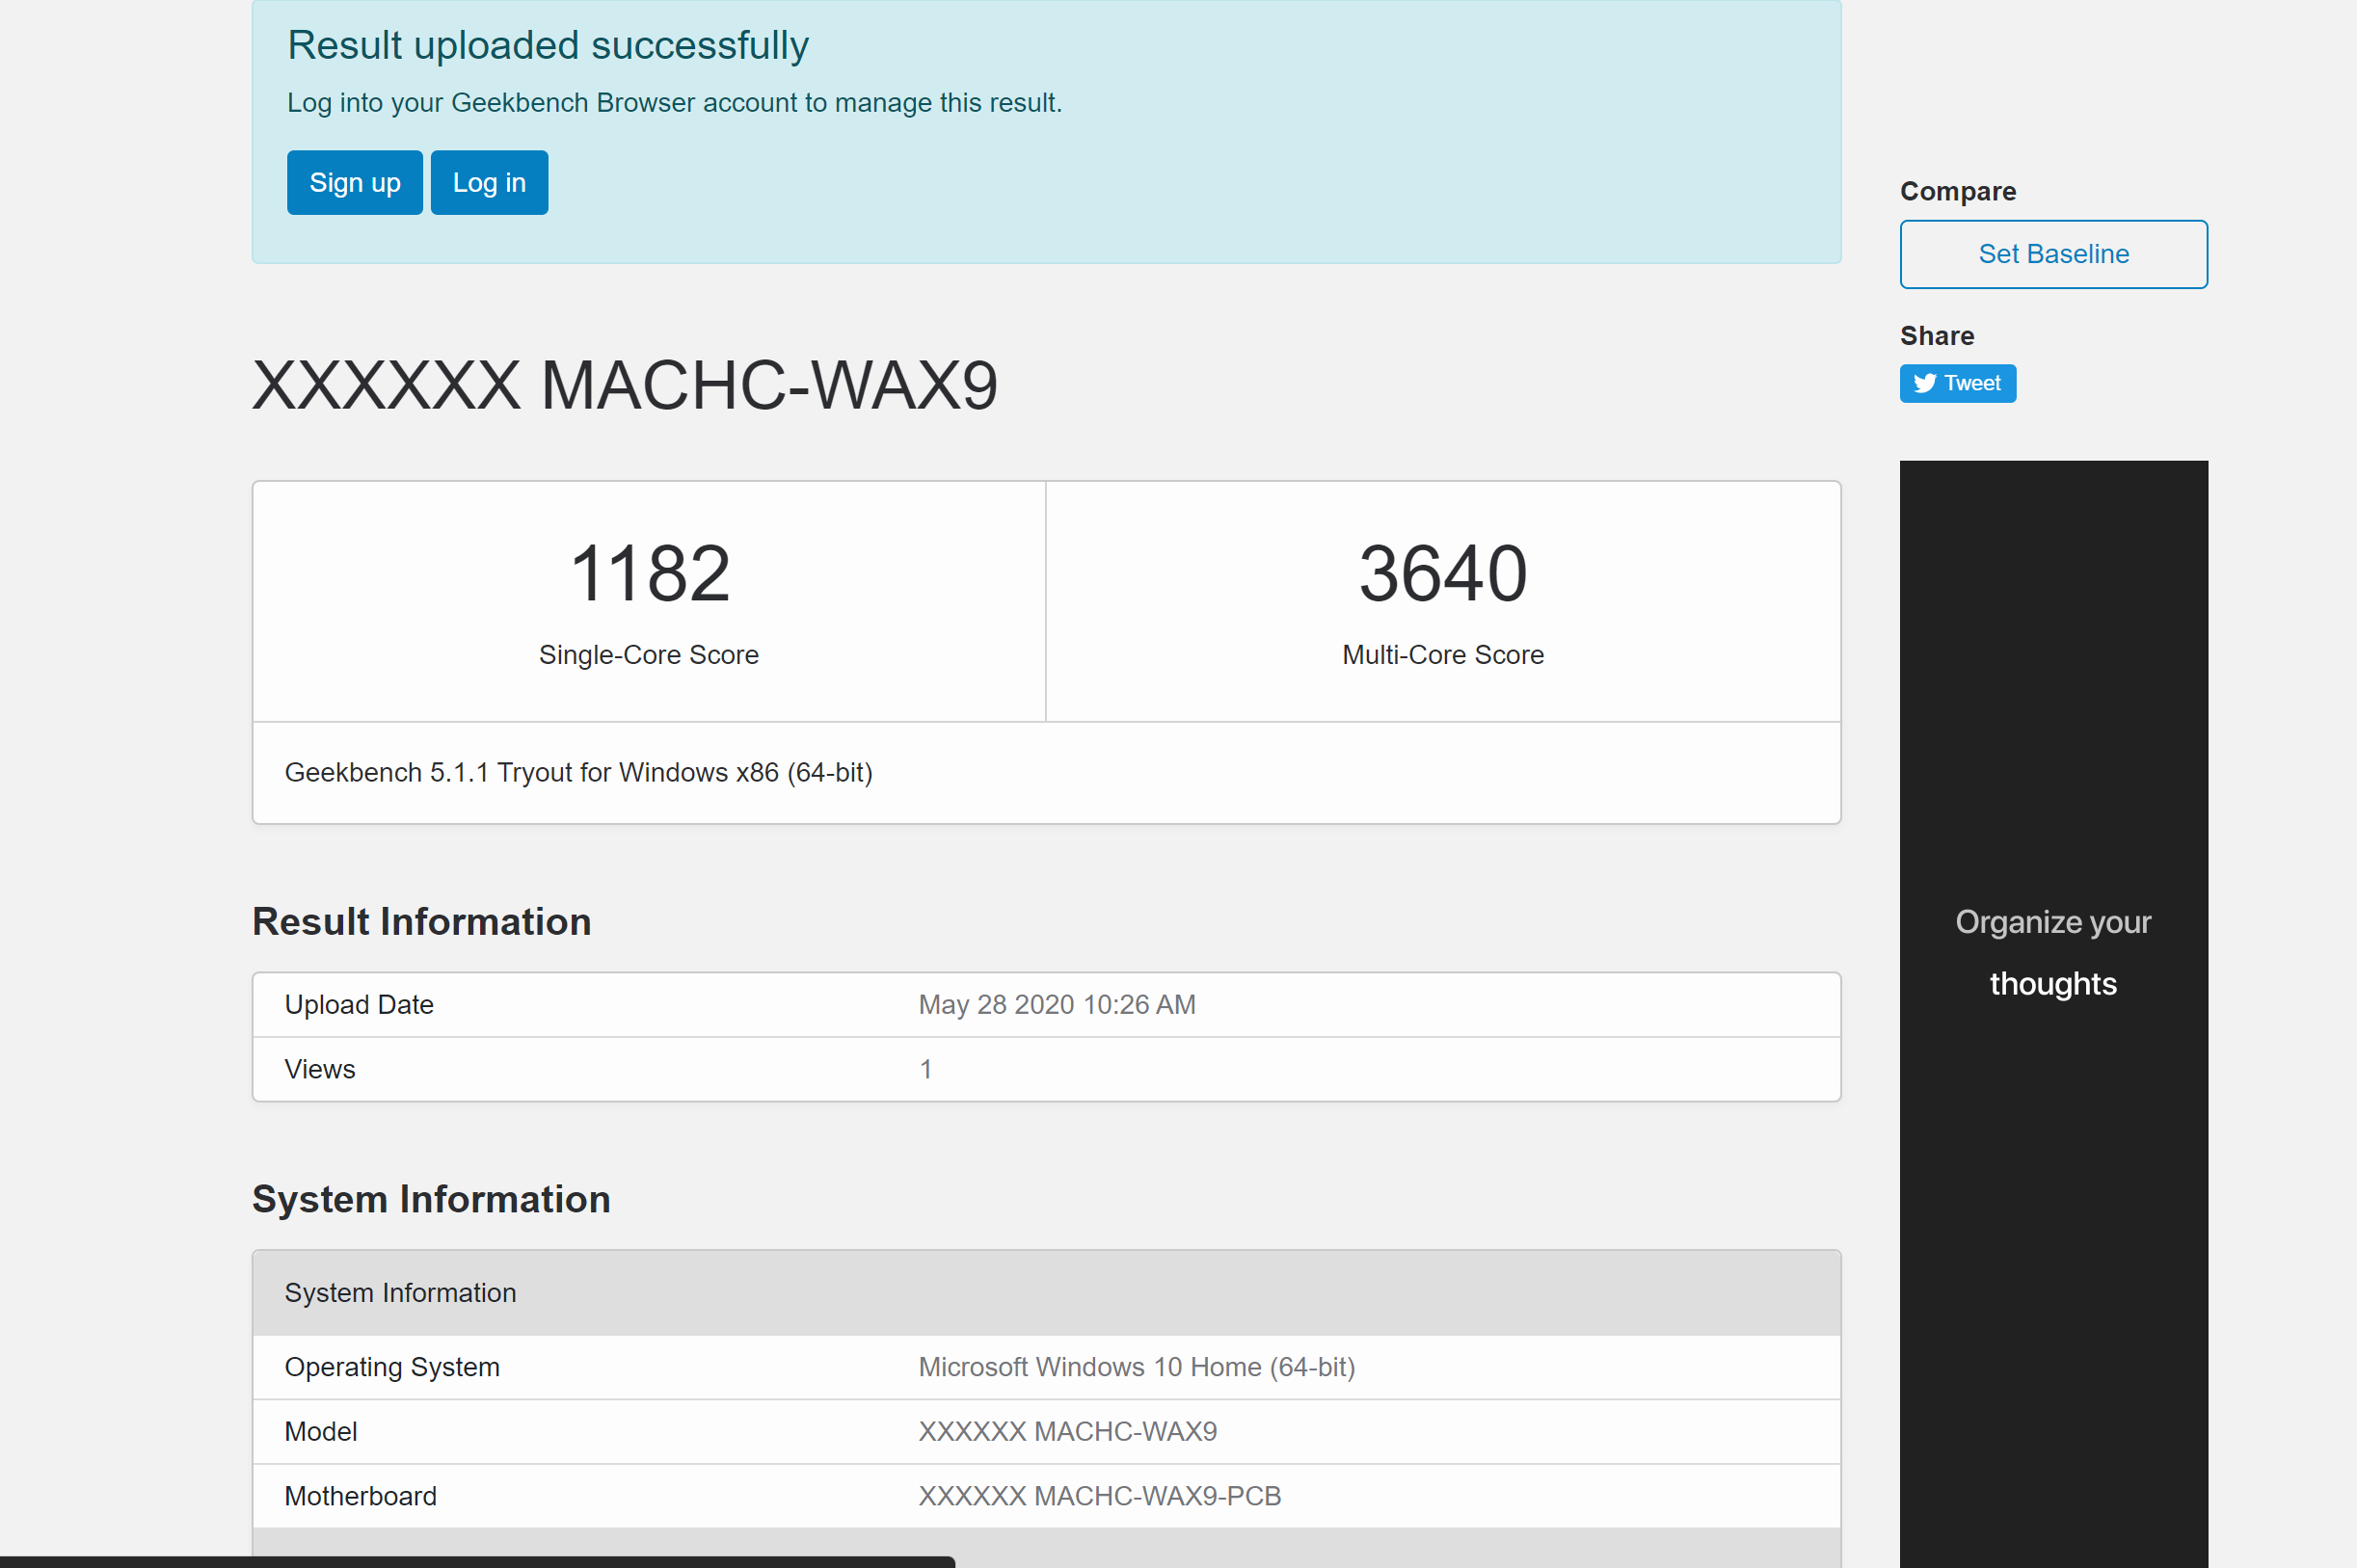
Task: Click the Model value XXXXXX MACHC-WAX9
Action: point(1068,1431)
